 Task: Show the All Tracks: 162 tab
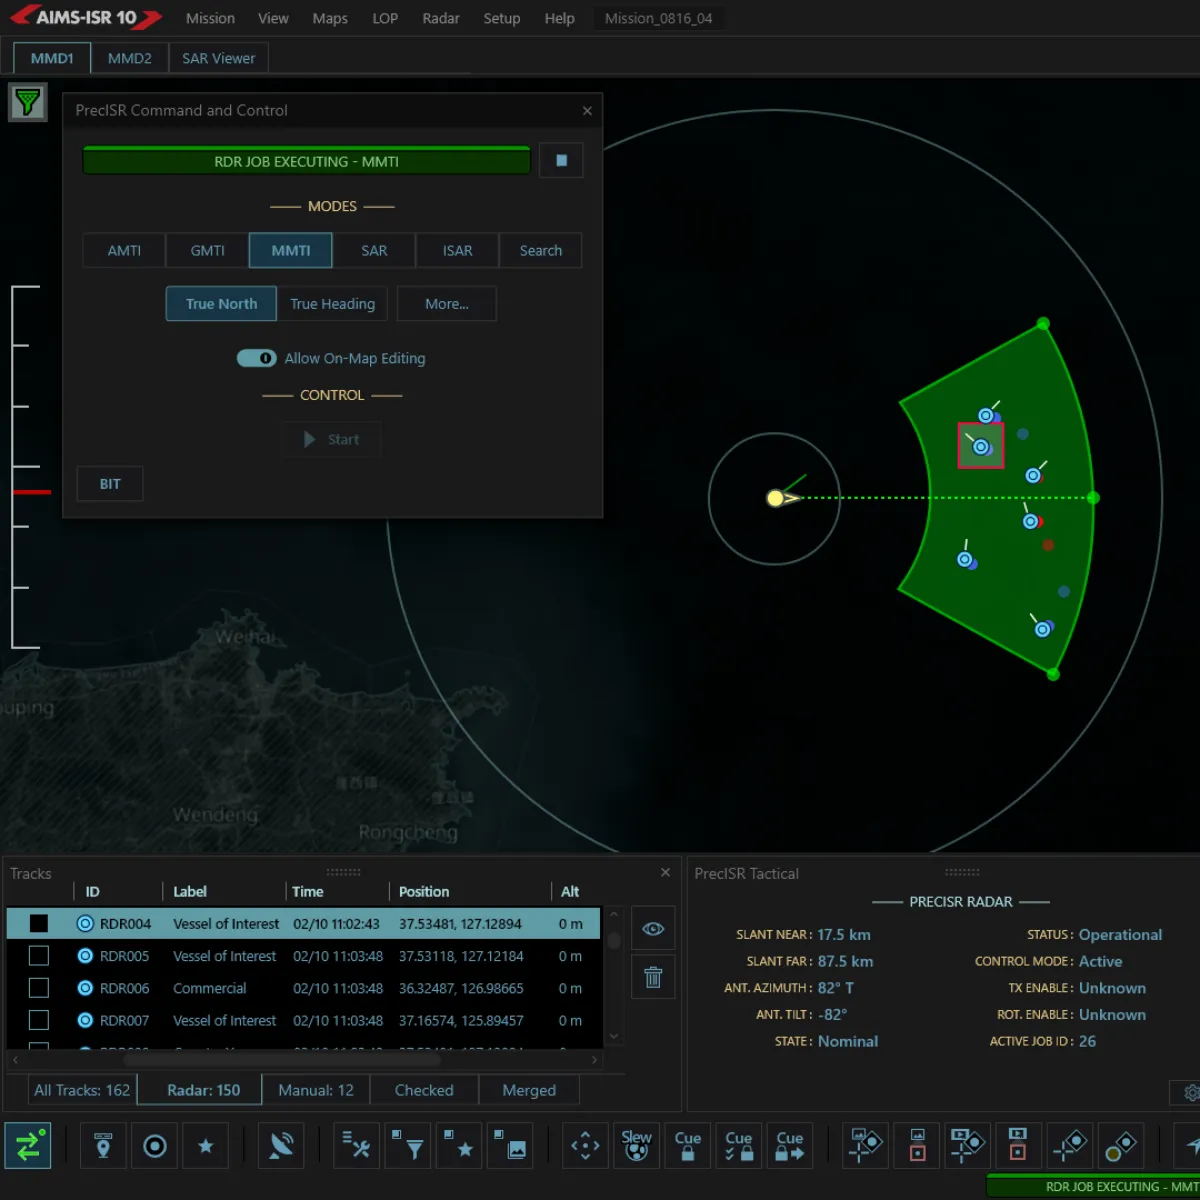click(x=82, y=1090)
